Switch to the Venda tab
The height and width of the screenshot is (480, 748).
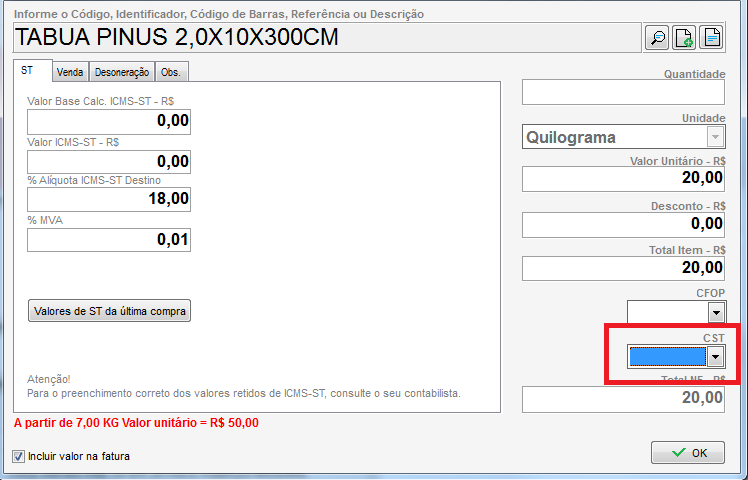pos(70,72)
